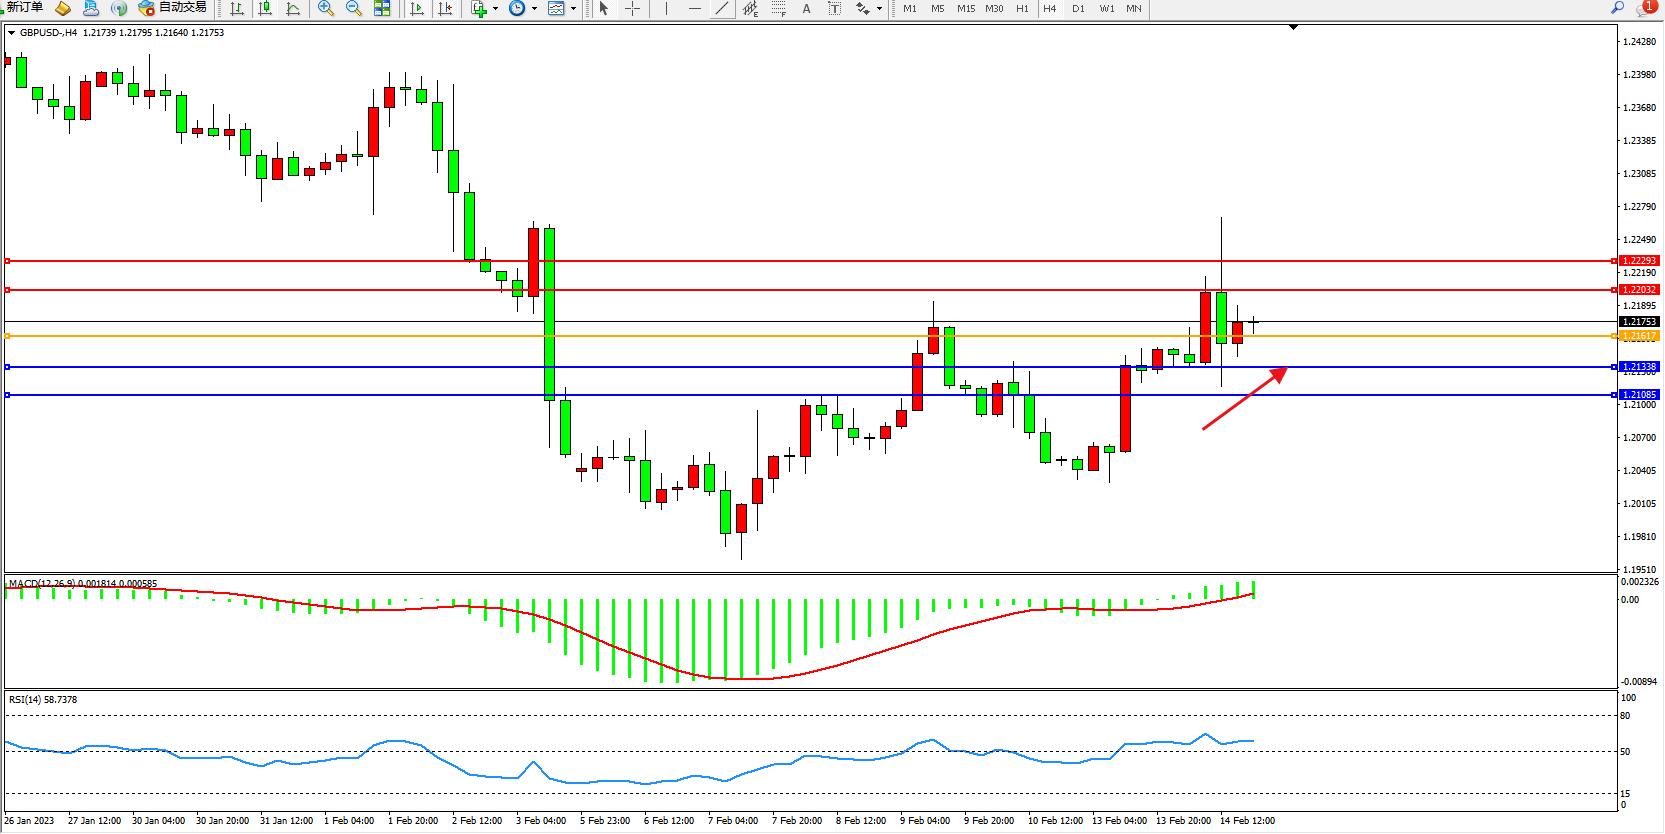Expand the indicators list dropdown arrow
Screen dimensions: 1665x834
coord(495,9)
